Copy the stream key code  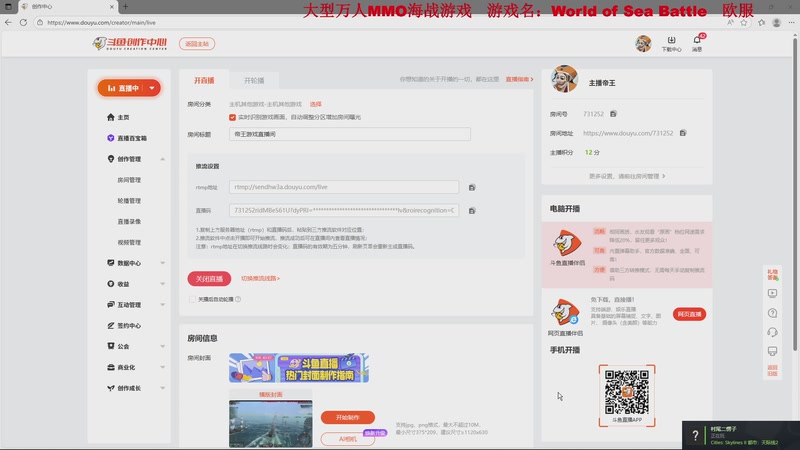coord(472,211)
